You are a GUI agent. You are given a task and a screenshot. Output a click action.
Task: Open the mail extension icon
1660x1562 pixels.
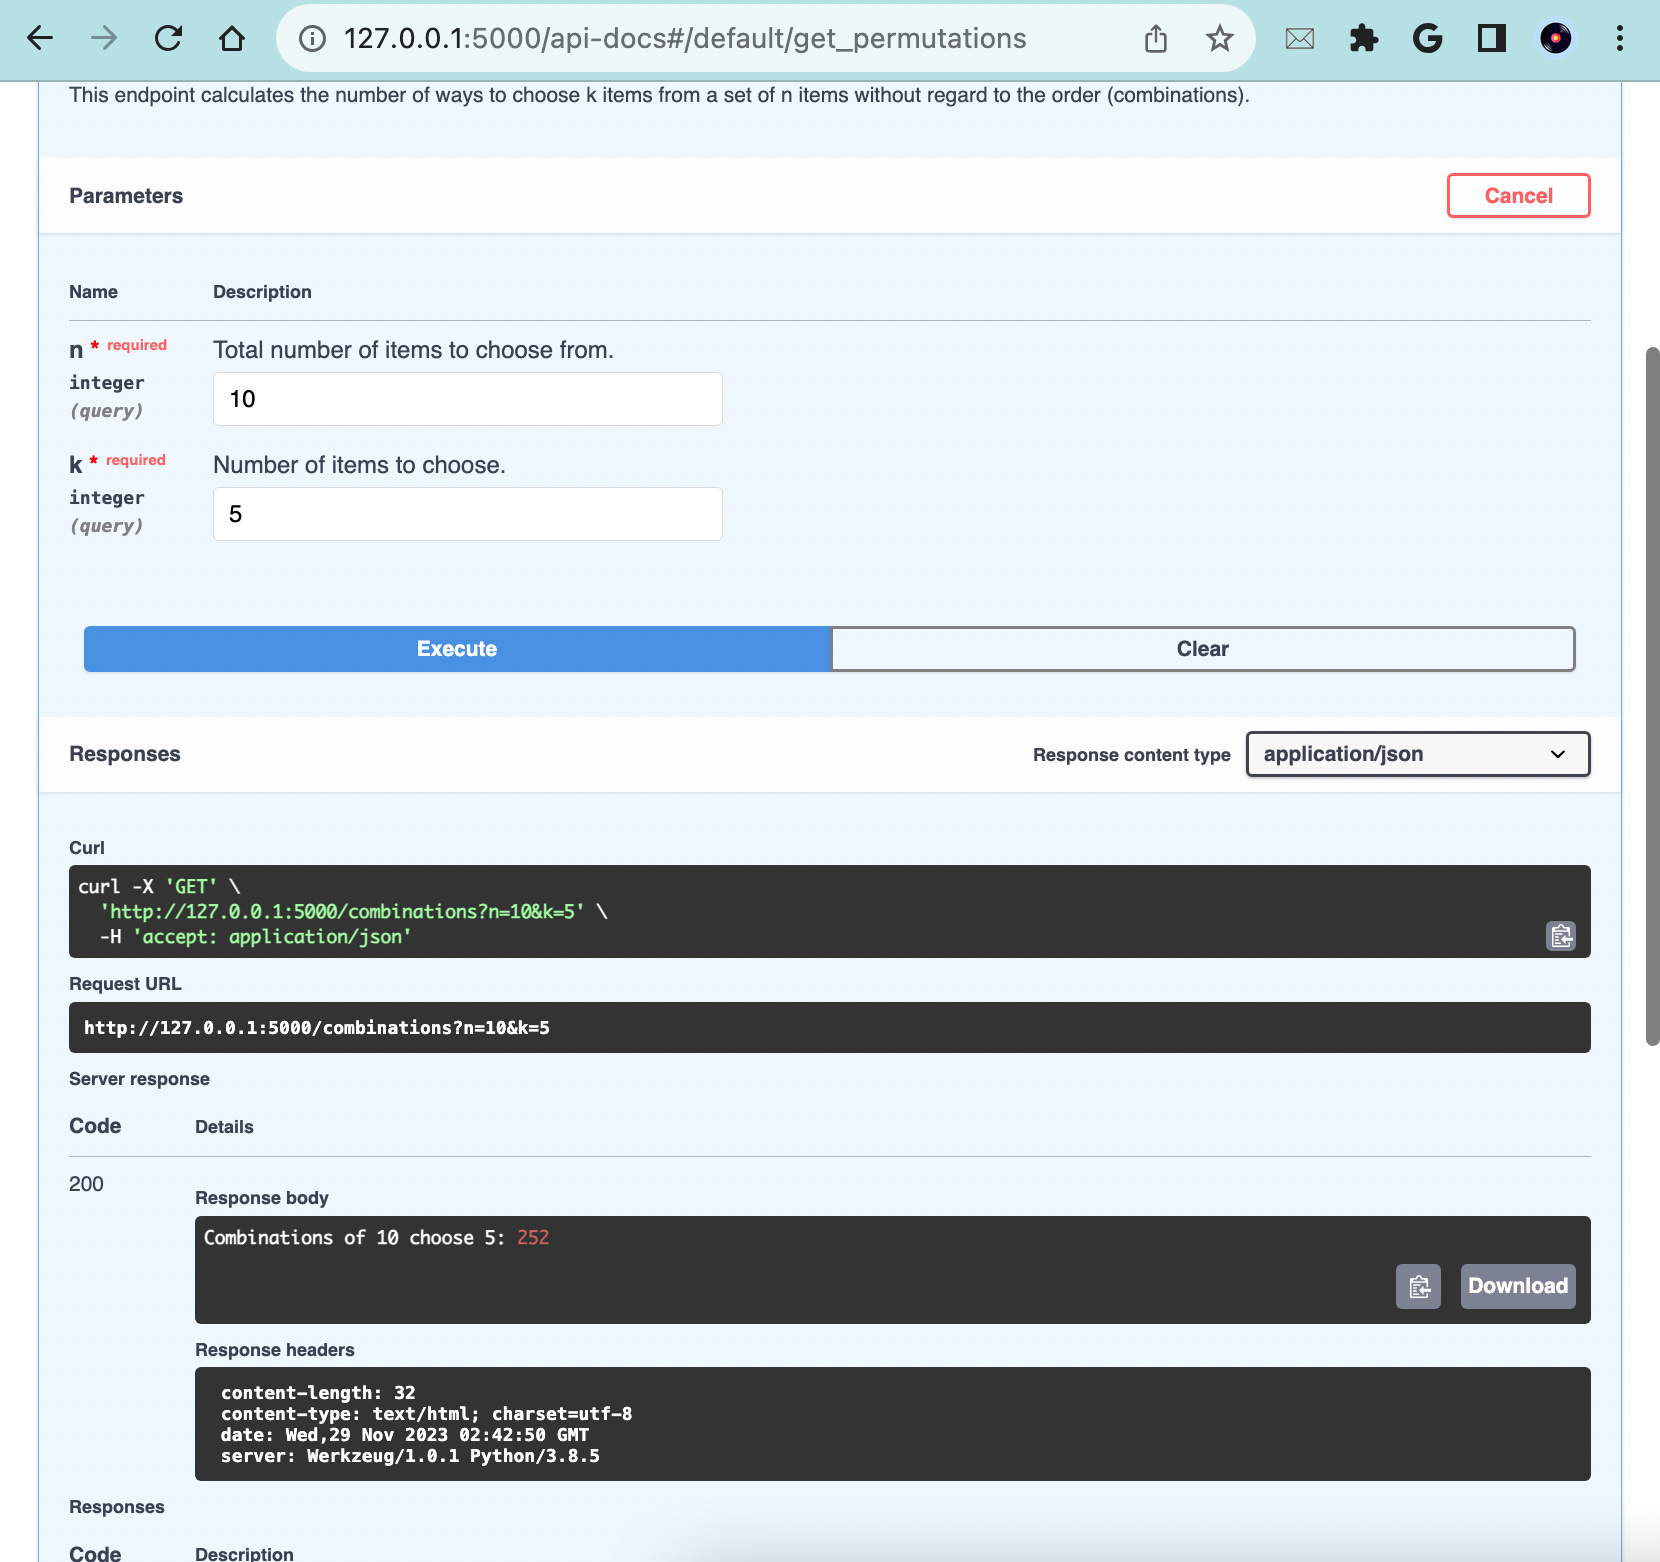click(x=1299, y=39)
